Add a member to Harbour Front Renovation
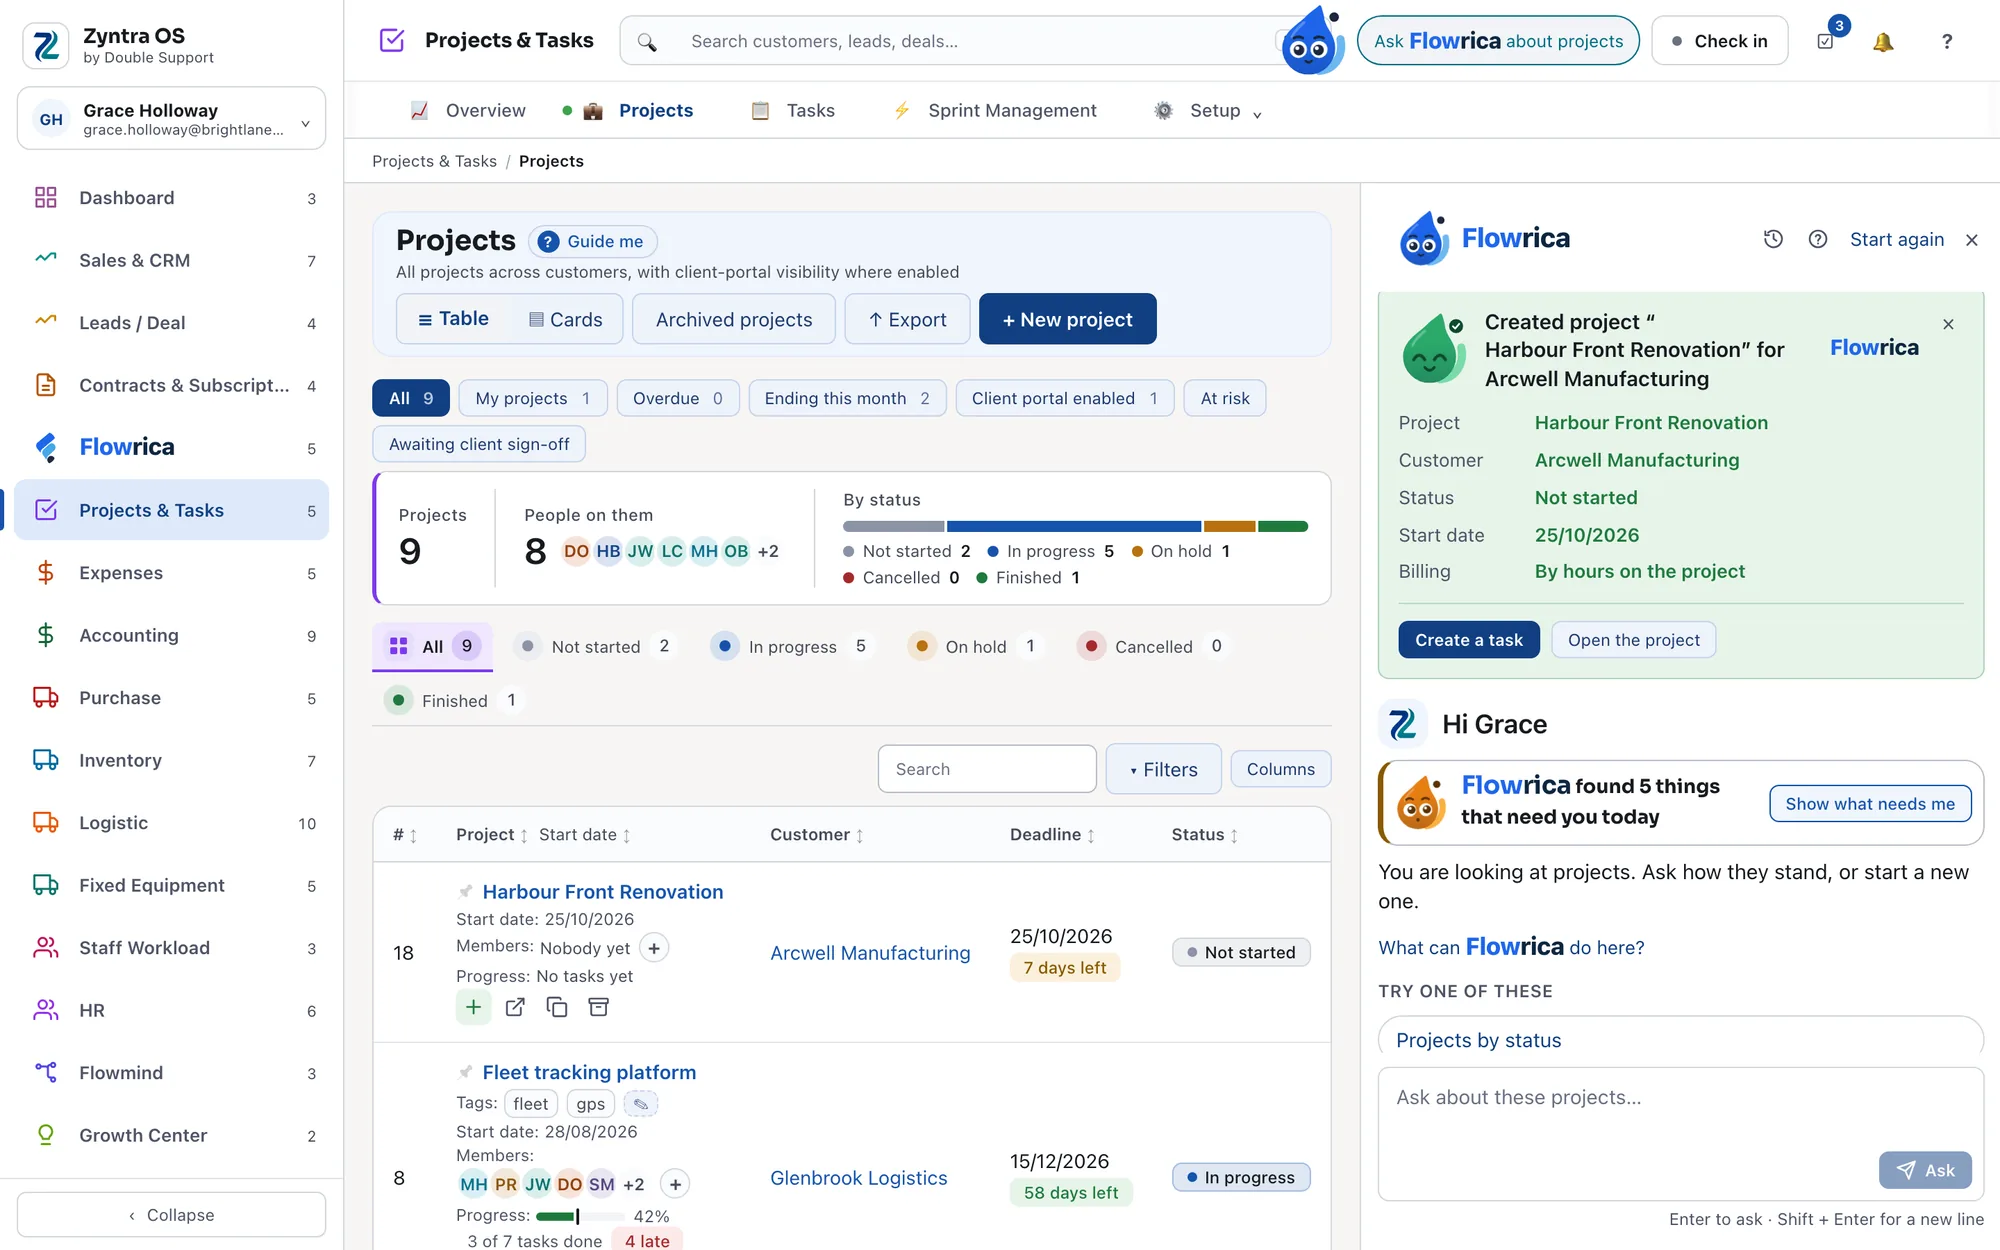 (x=654, y=948)
